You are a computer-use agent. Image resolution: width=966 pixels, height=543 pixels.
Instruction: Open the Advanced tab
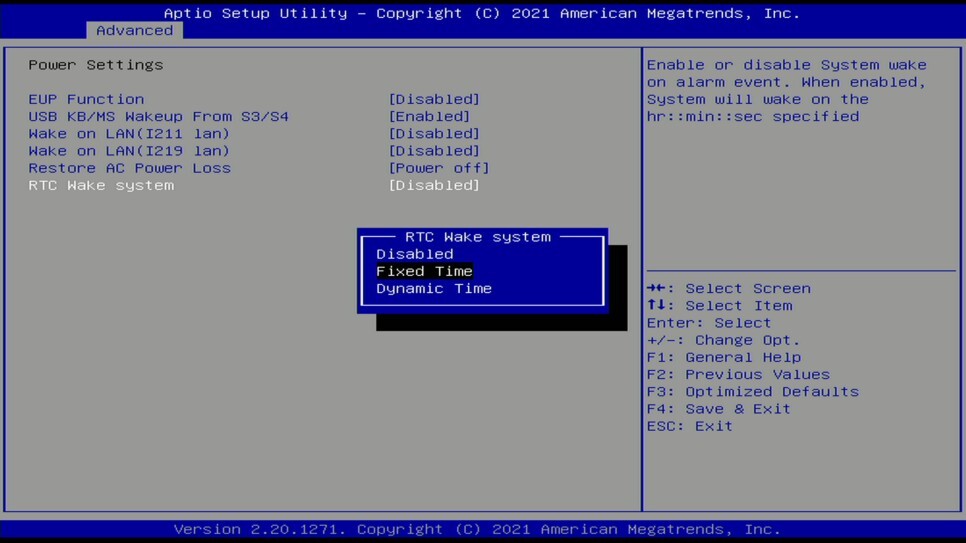coord(134,30)
